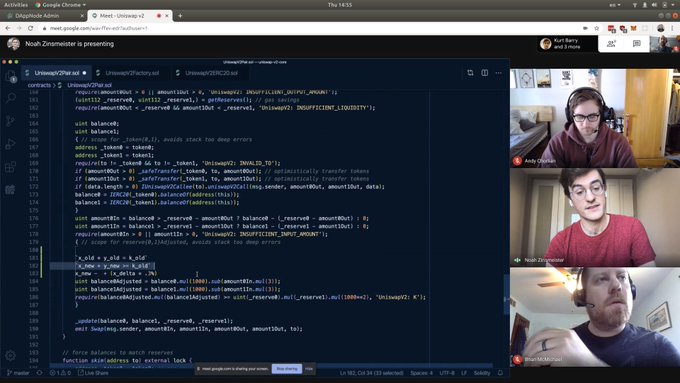This screenshot has width=680, height=383.
Task: Click the split editor icon
Action: (484, 73)
